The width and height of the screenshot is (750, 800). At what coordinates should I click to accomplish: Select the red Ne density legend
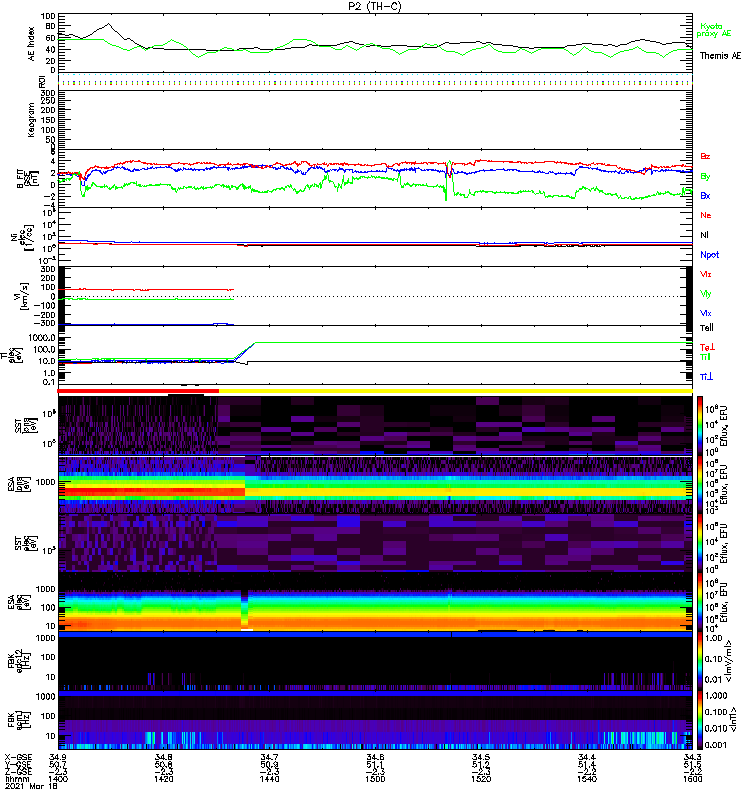click(705, 216)
